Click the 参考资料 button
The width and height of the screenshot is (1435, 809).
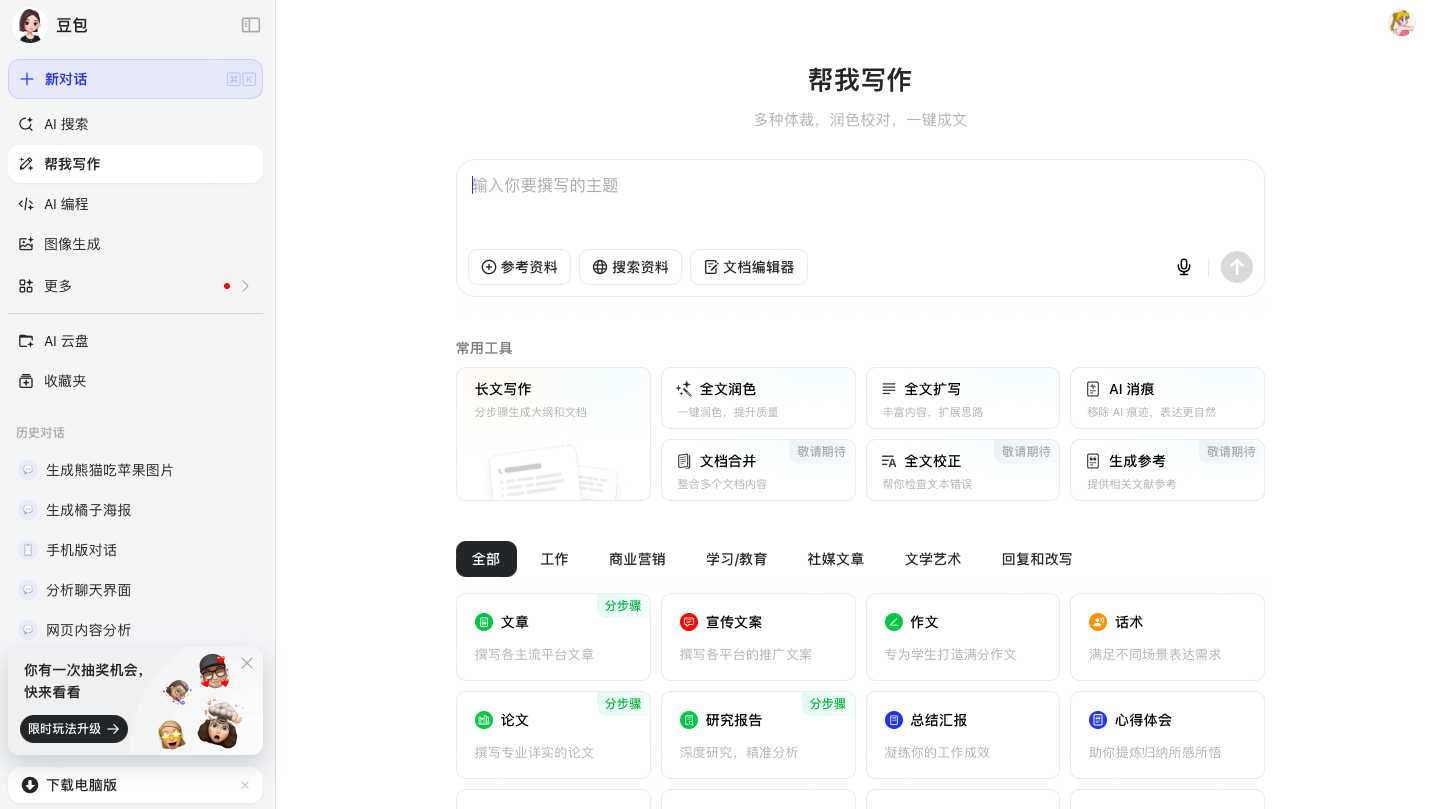coord(519,267)
